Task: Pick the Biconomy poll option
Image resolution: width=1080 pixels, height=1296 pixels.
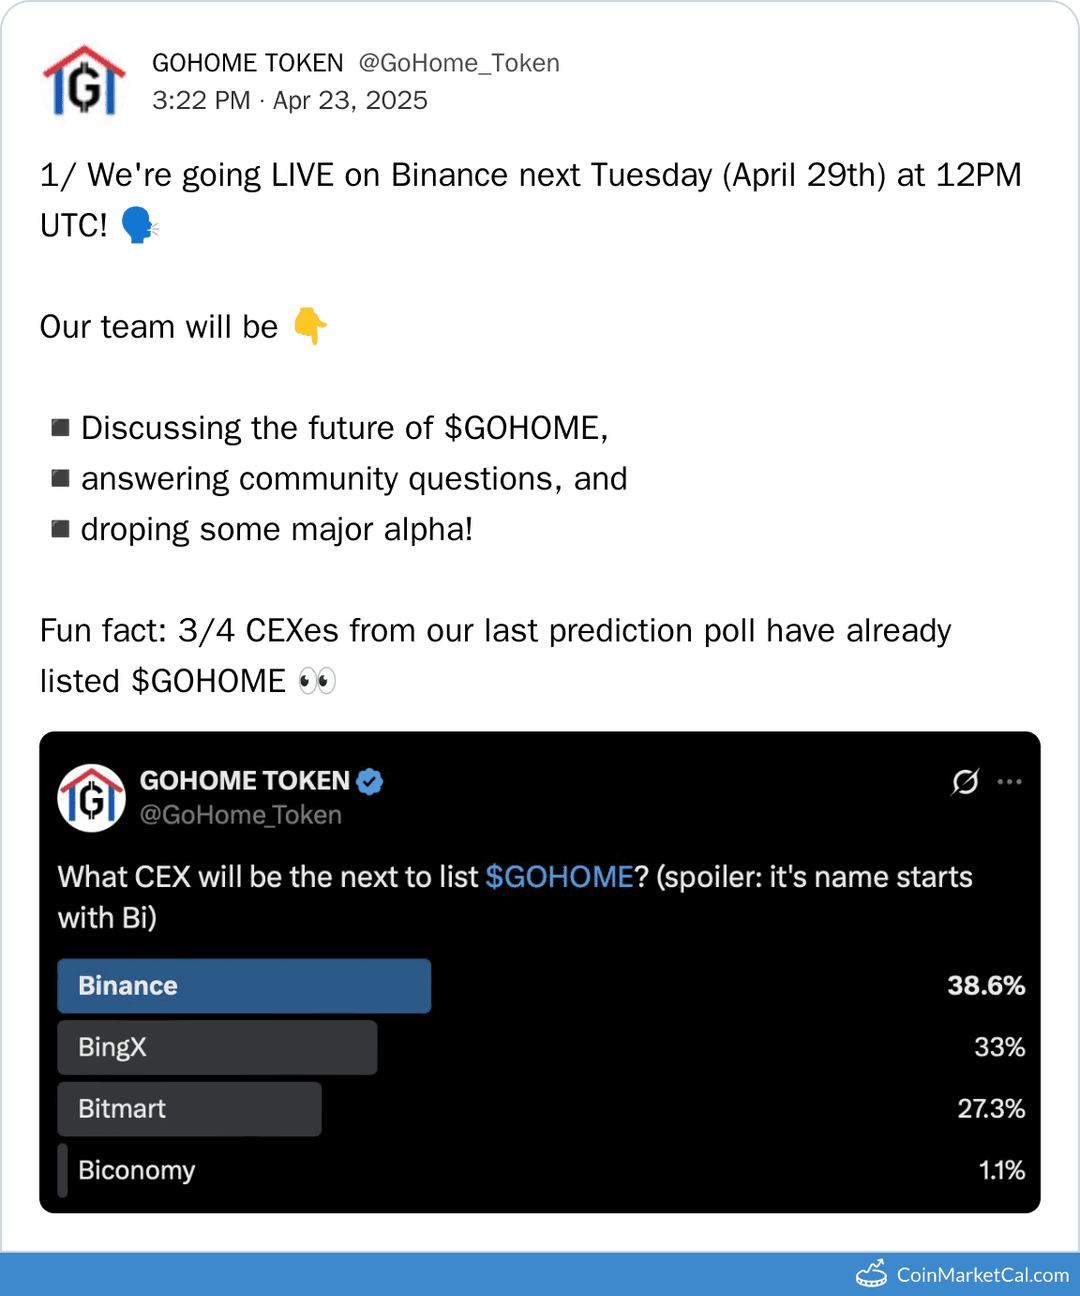Action: pos(136,1170)
